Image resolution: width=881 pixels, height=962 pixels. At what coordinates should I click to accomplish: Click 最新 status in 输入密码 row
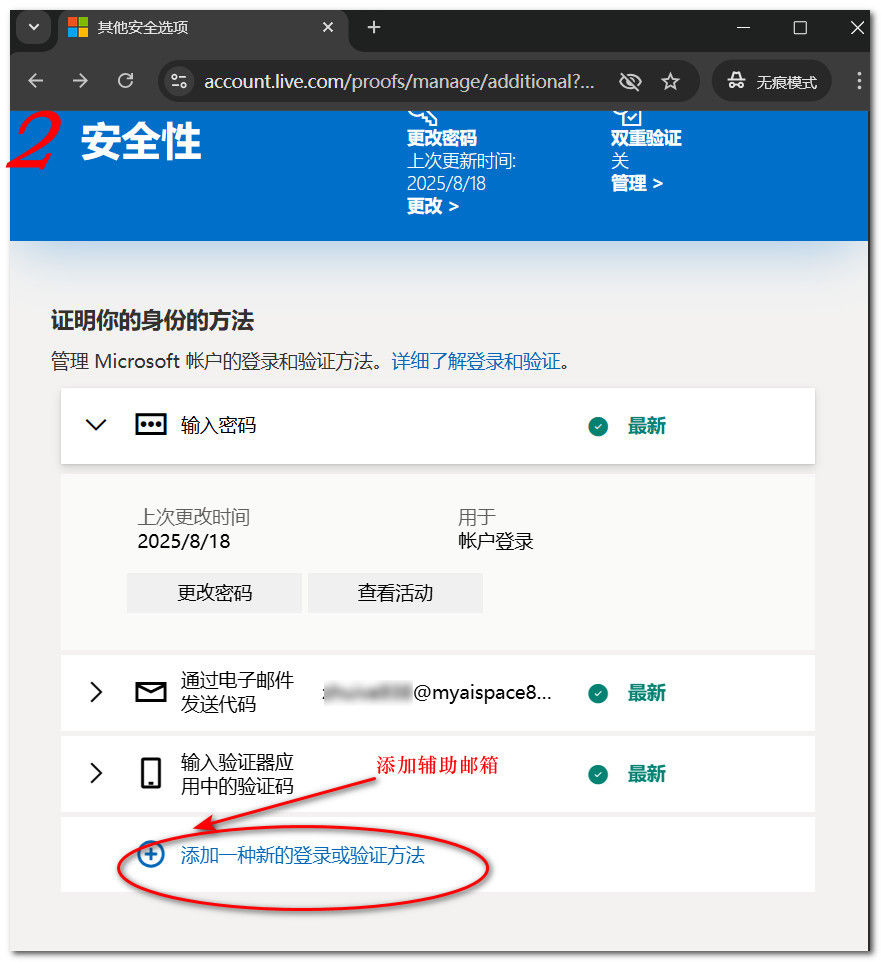click(x=647, y=426)
